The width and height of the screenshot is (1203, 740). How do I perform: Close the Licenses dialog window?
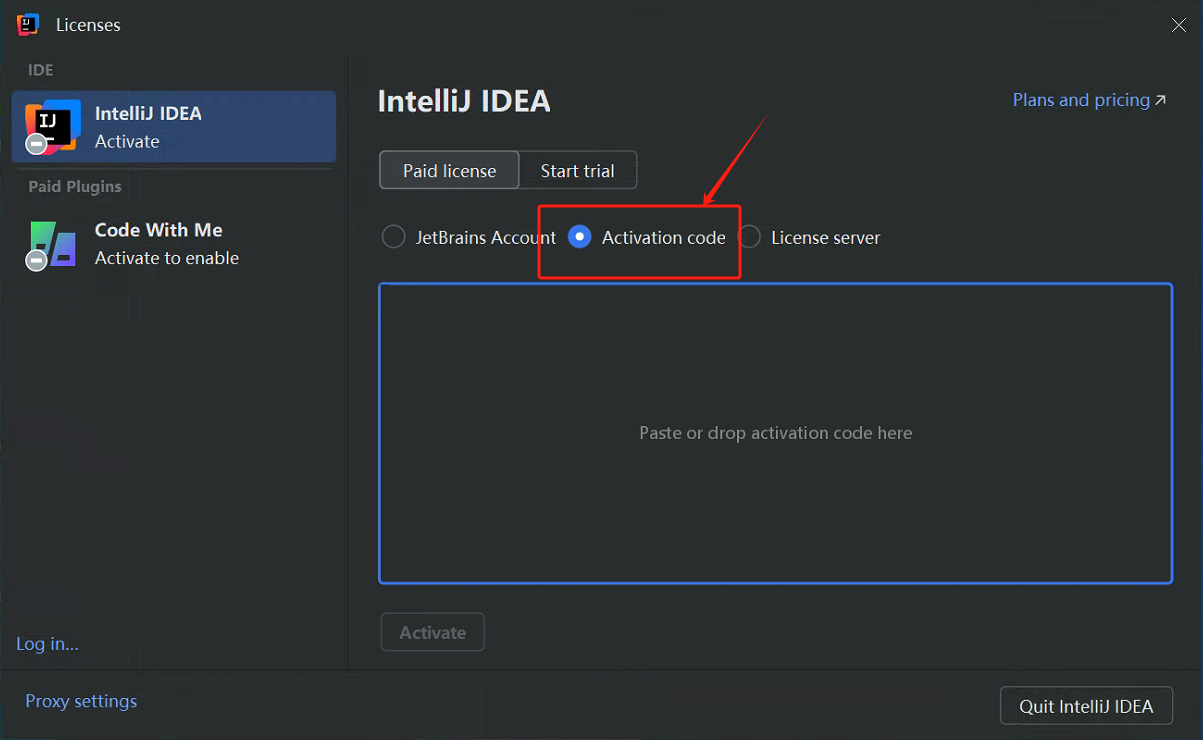click(x=1179, y=25)
